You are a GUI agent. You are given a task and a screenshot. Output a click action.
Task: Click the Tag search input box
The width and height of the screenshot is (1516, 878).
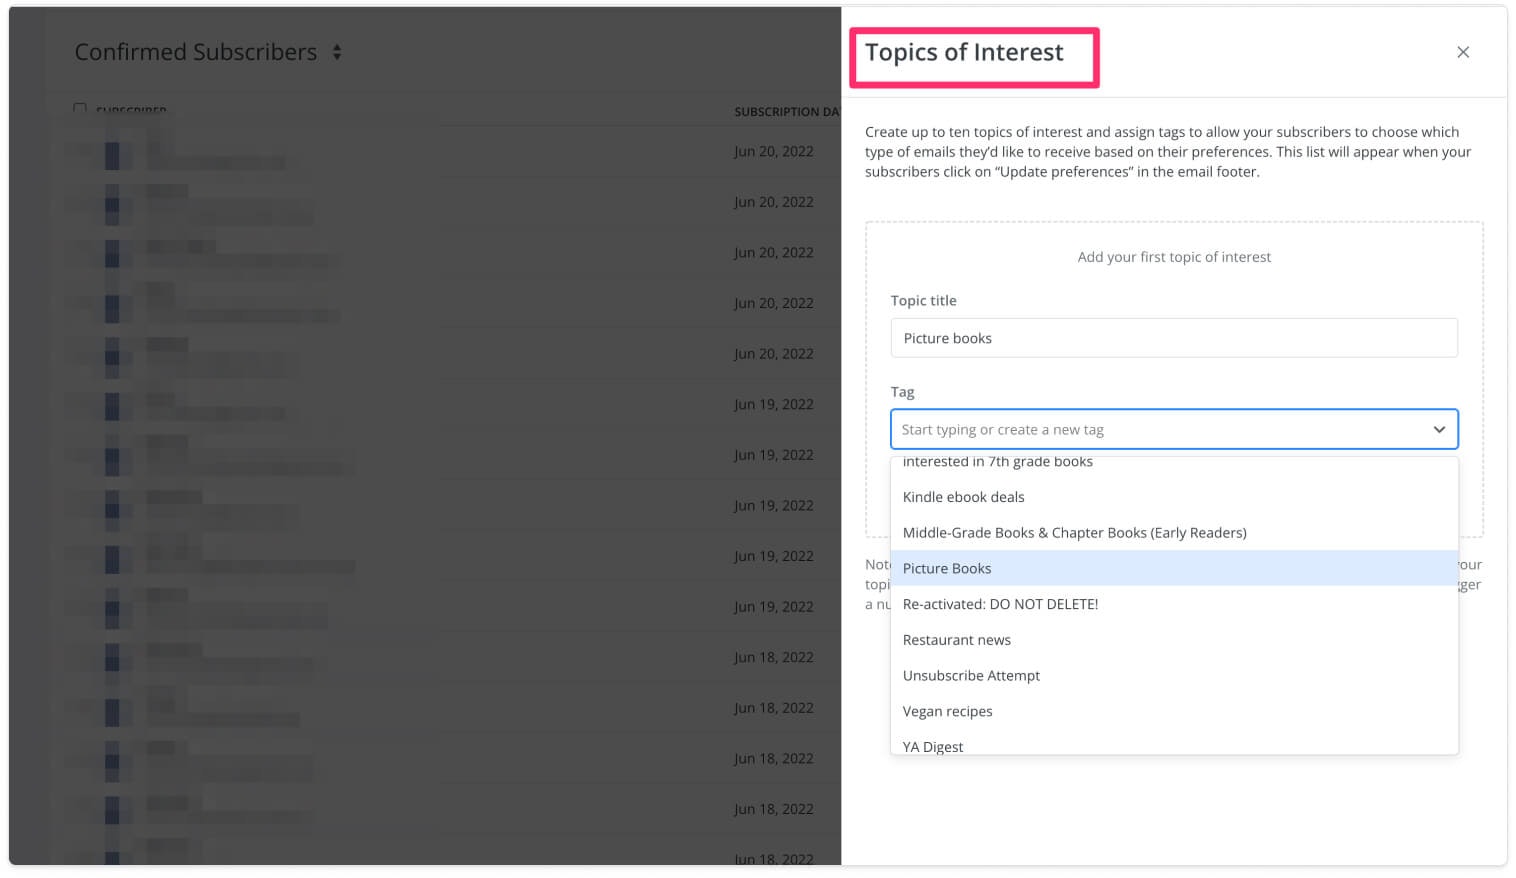1160,430
